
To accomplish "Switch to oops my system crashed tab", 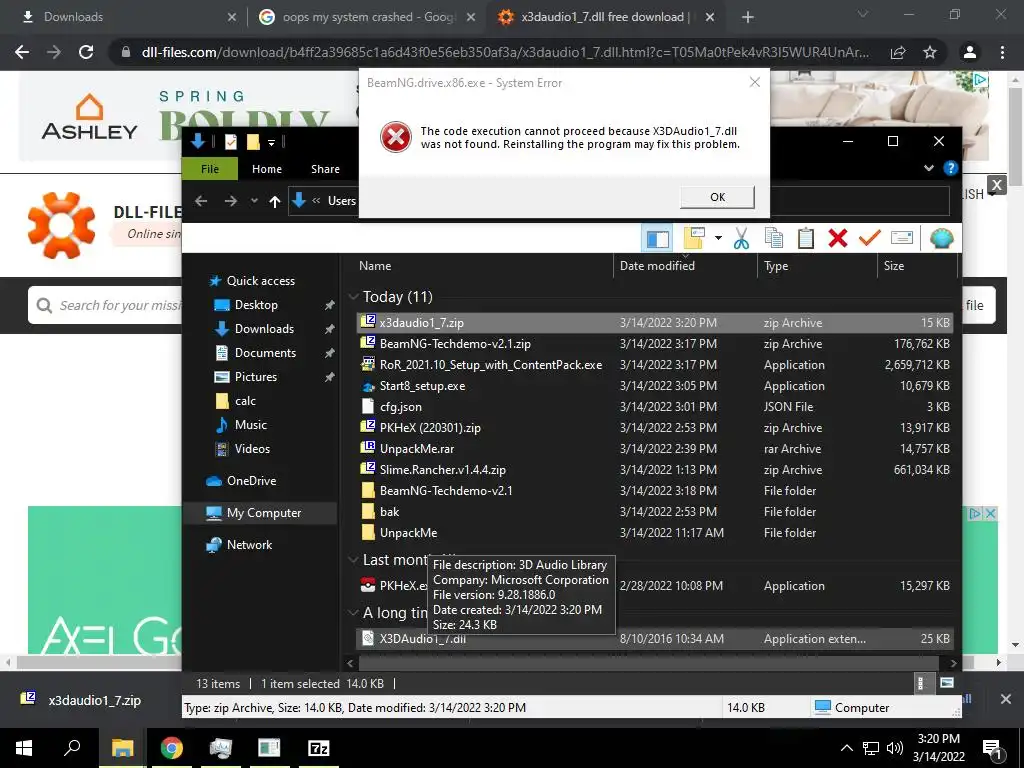I will coord(368,17).
